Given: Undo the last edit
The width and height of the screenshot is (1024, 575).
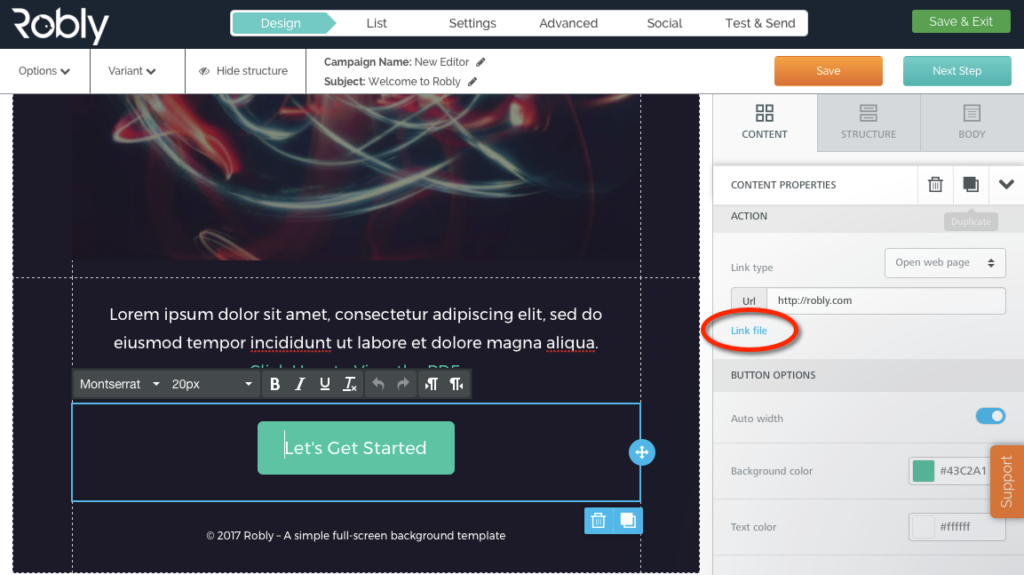Looking at the screenshot, I should [378, 384].
